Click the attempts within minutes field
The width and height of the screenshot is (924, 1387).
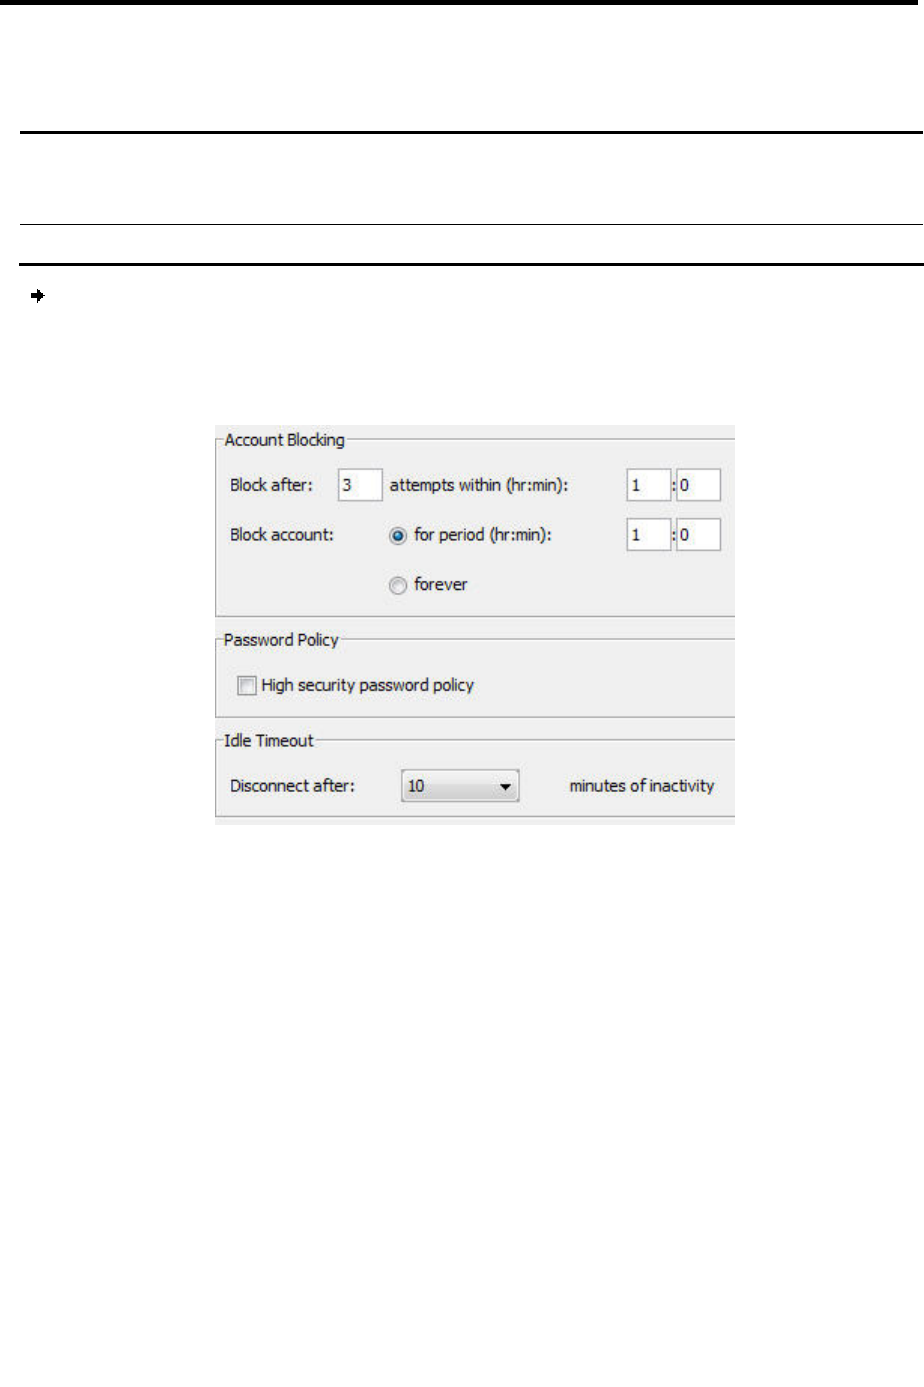click(698, 485)
